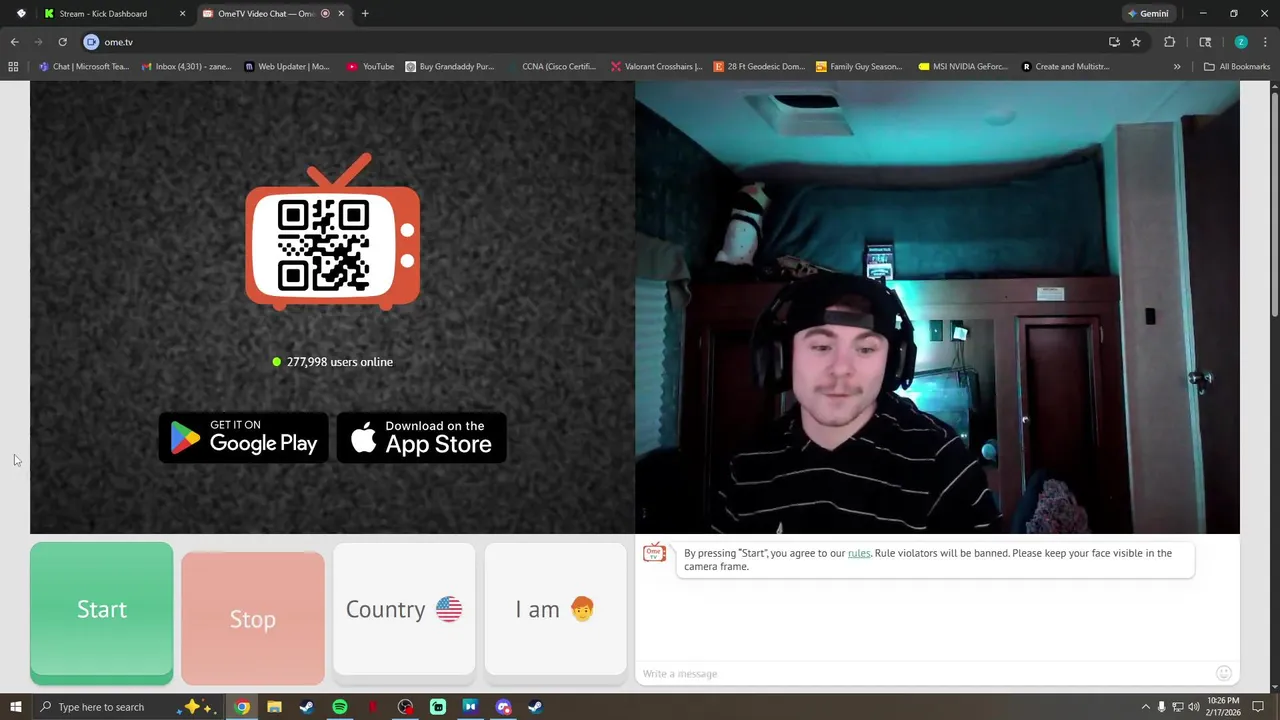Click the install app icon in address bar

point(1114,42)
